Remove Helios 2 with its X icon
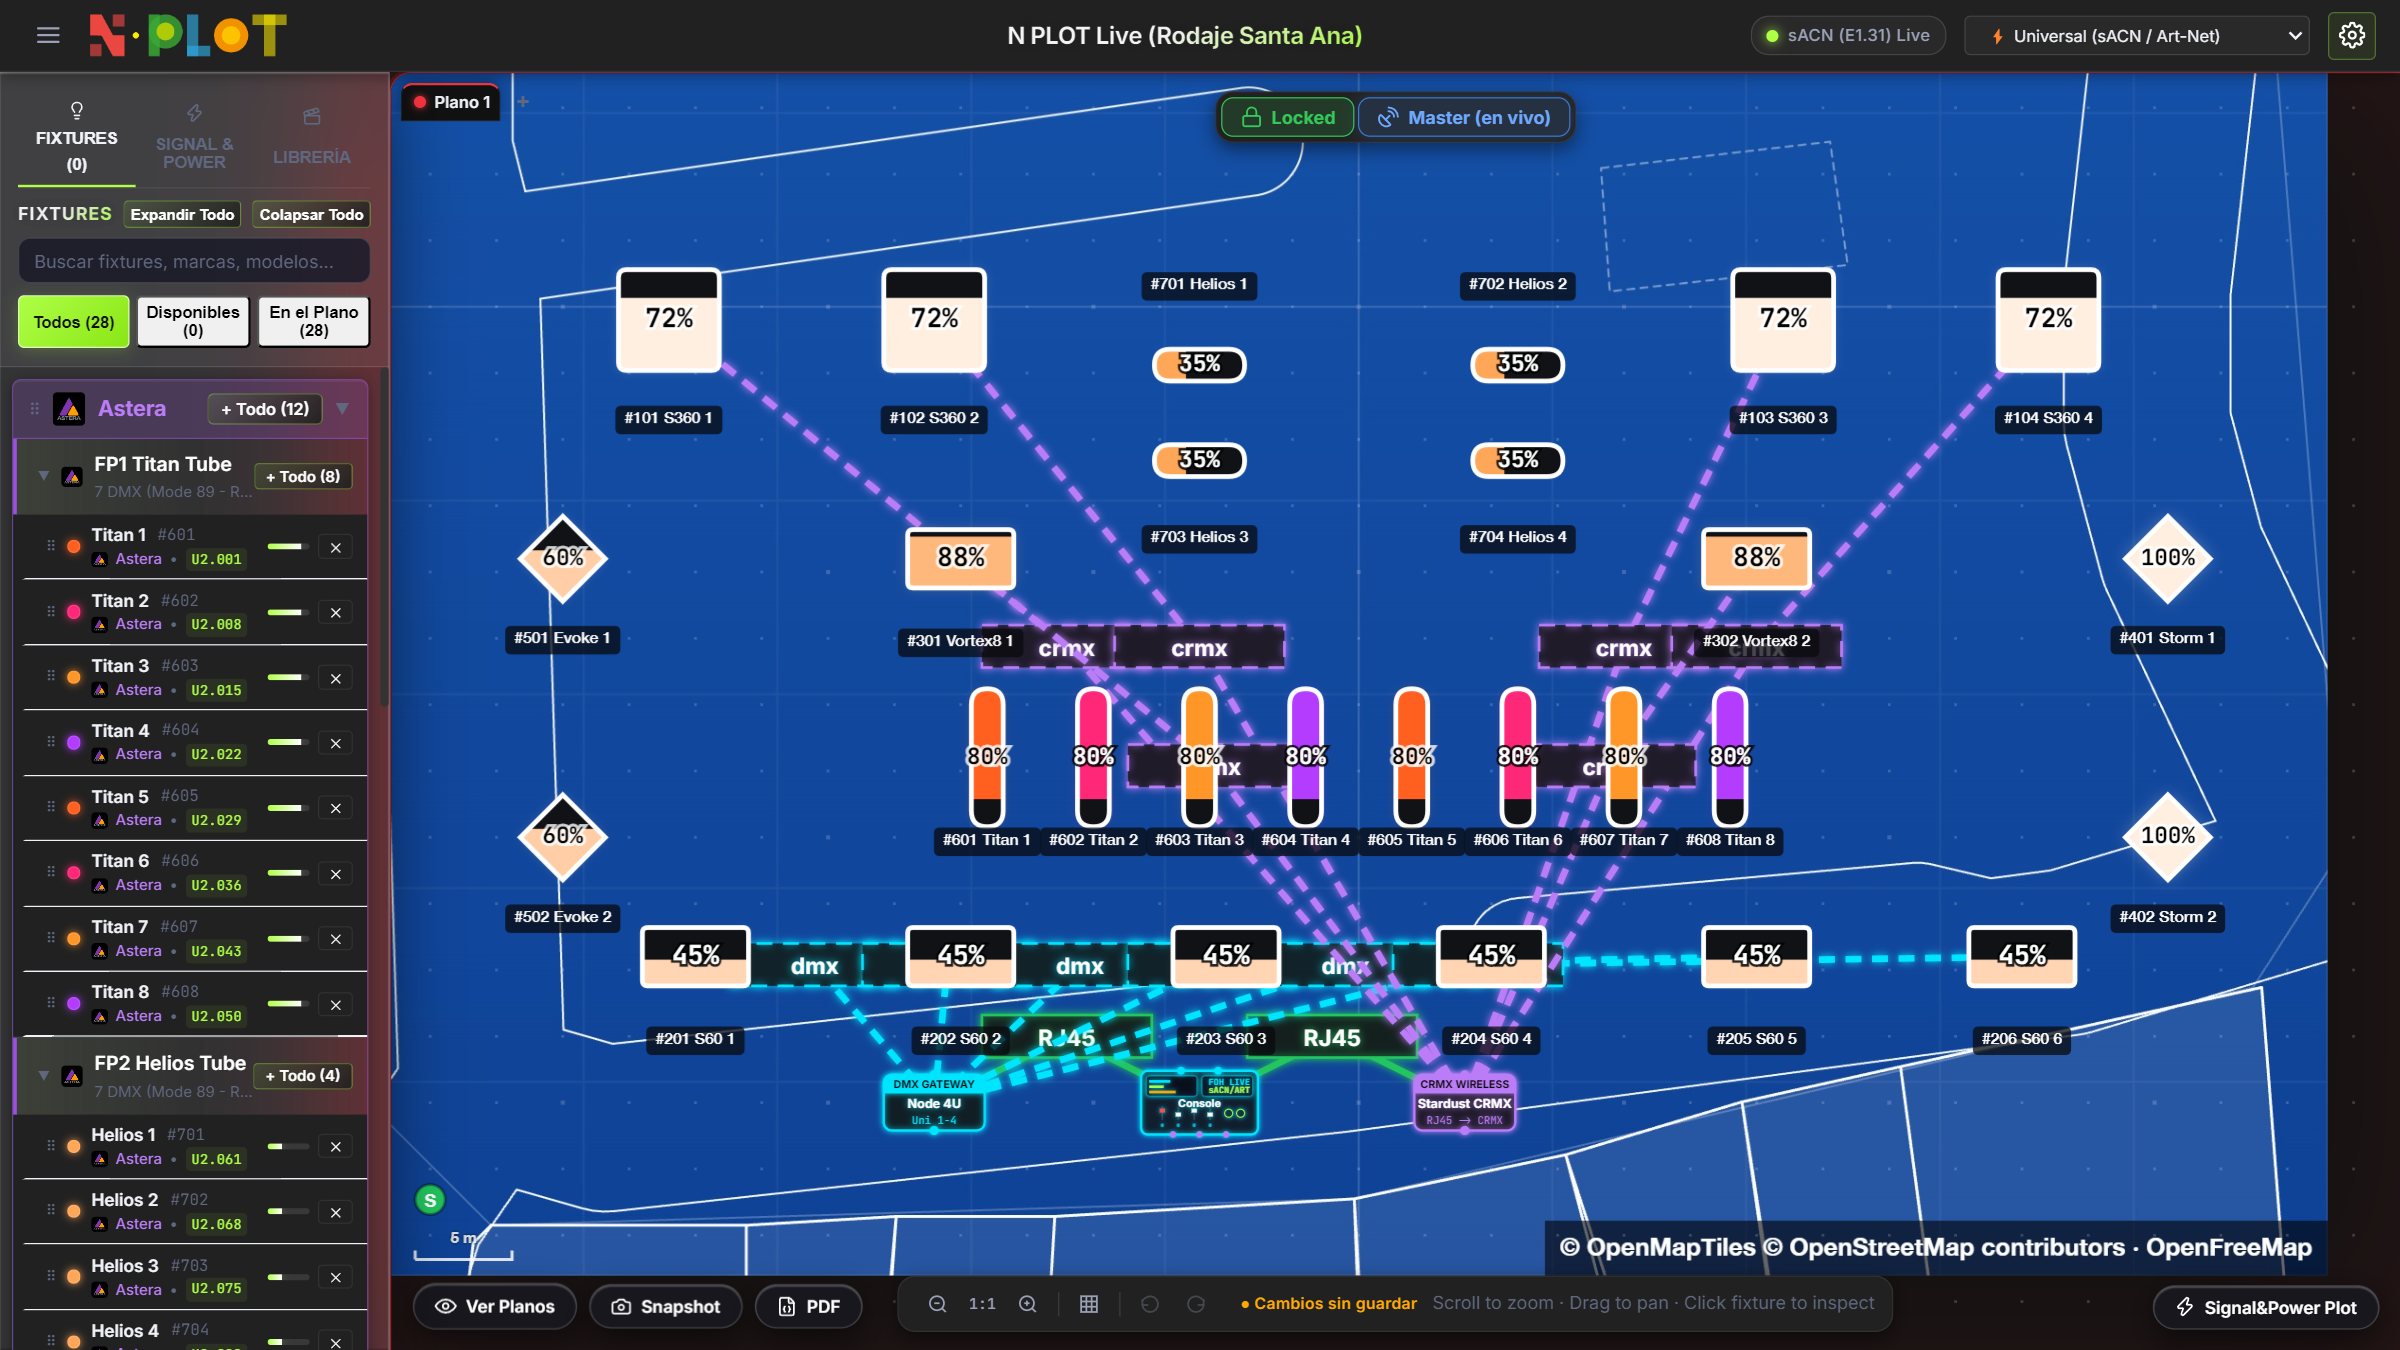2400x1350 pixels. 336,1213
